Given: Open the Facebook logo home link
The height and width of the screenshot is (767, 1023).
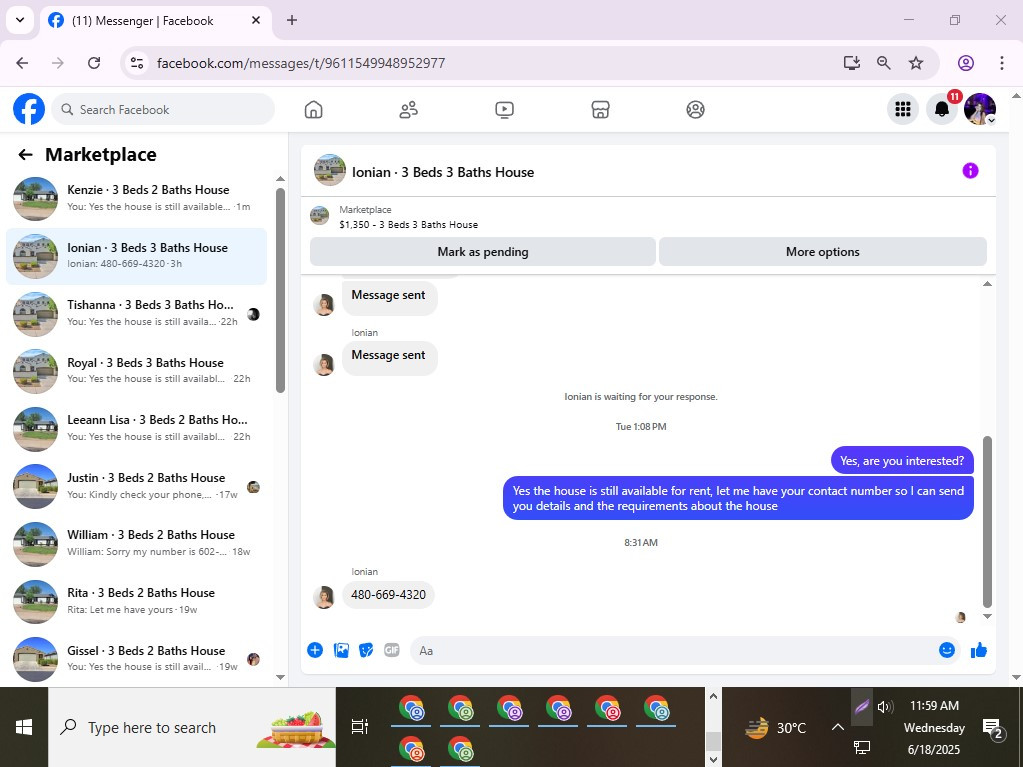Looking at the screenshot, I should coord(29,109).
